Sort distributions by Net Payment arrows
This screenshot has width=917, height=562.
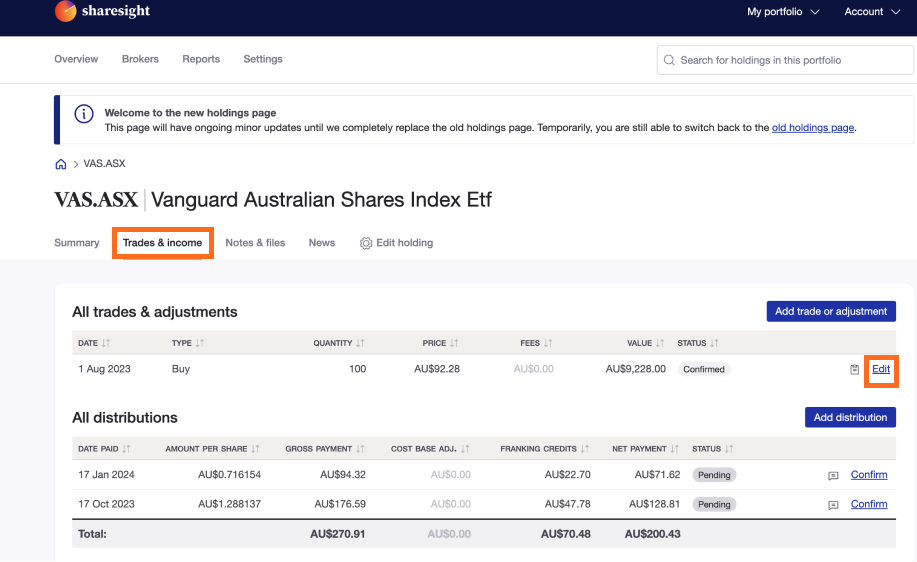coord(675,449)
